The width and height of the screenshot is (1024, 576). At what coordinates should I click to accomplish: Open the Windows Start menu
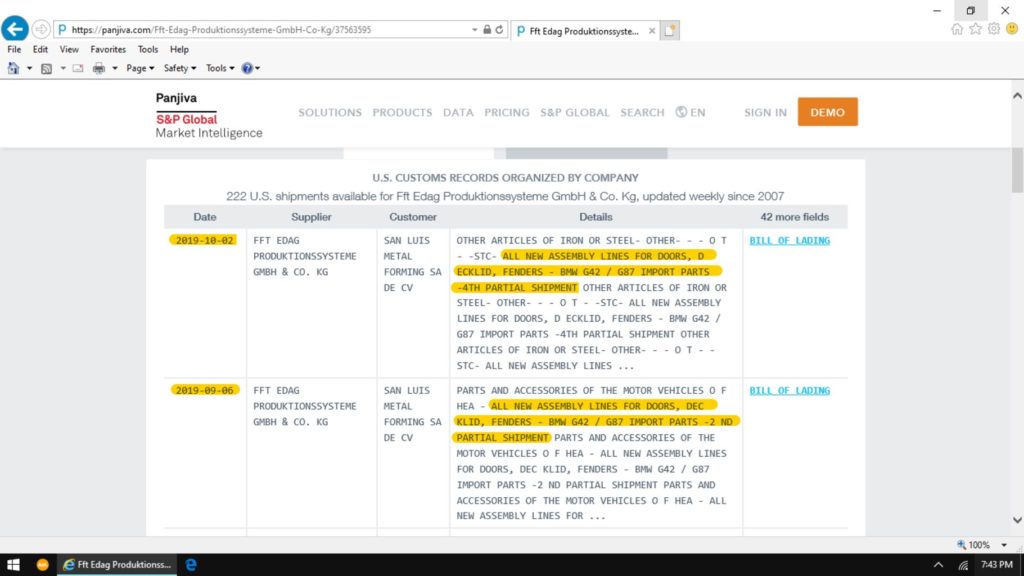tap(13, 565)
